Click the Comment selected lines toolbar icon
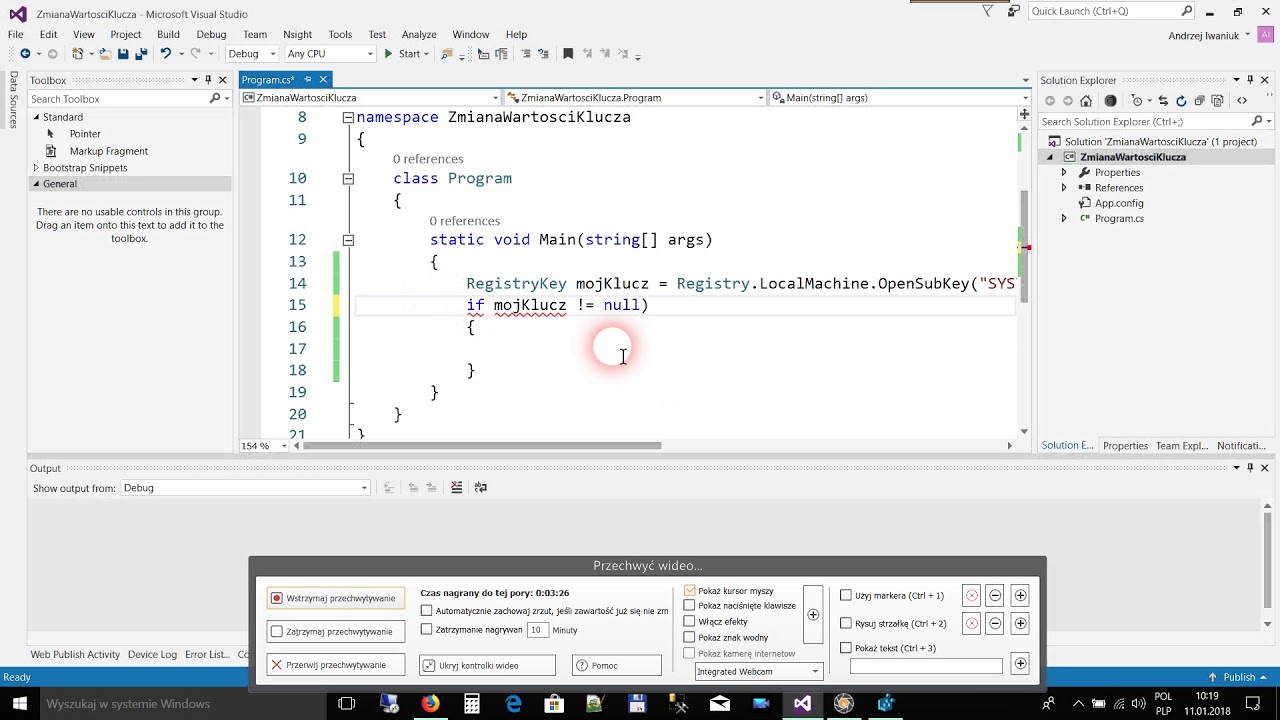 (525, 54)
